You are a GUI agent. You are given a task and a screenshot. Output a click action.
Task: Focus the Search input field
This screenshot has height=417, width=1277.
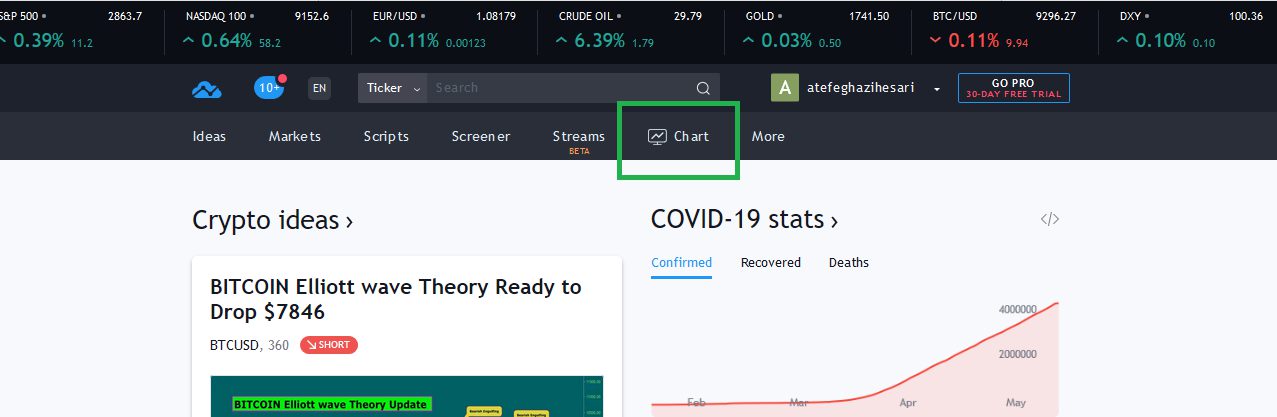pos(560,88)
